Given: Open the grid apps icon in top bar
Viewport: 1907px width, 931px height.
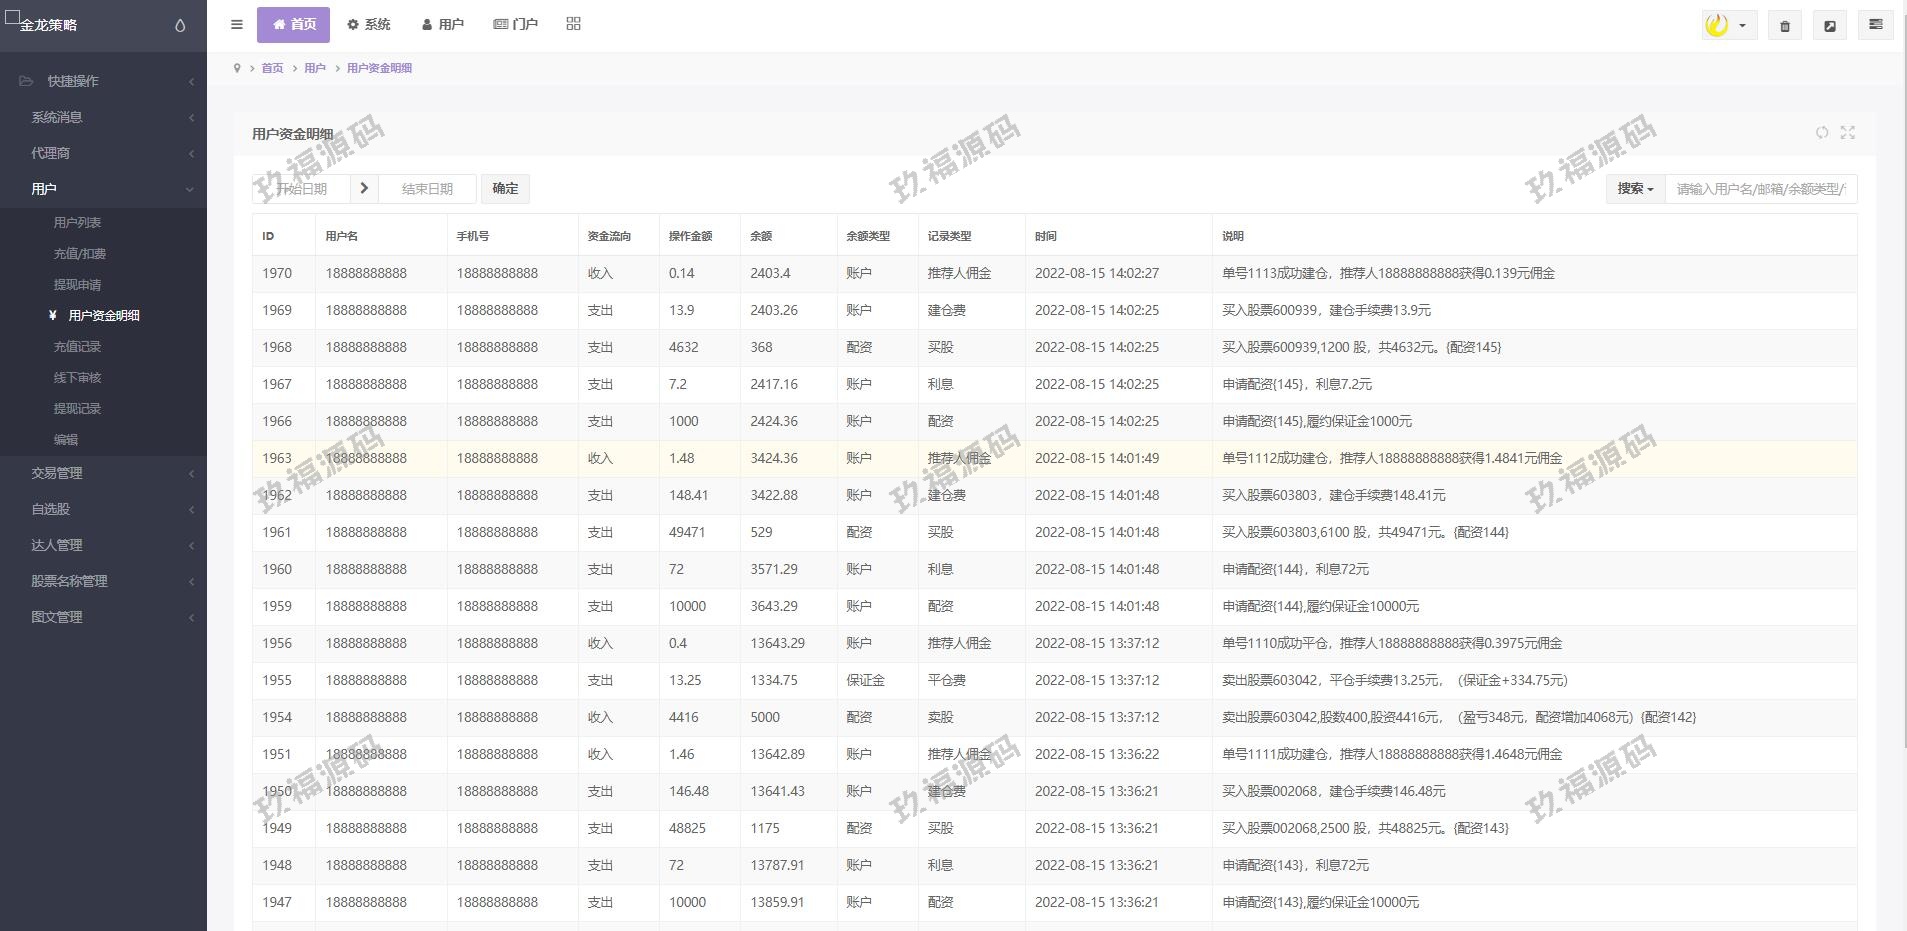Looking at the screenshot, I should pos(573,24).
